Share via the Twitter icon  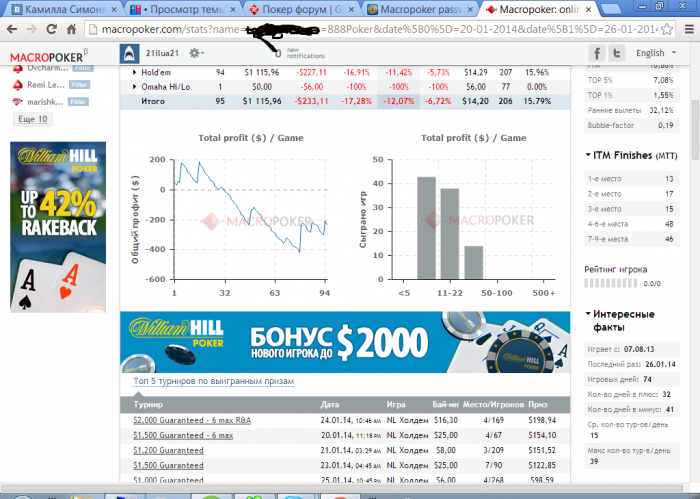point(617,54)
